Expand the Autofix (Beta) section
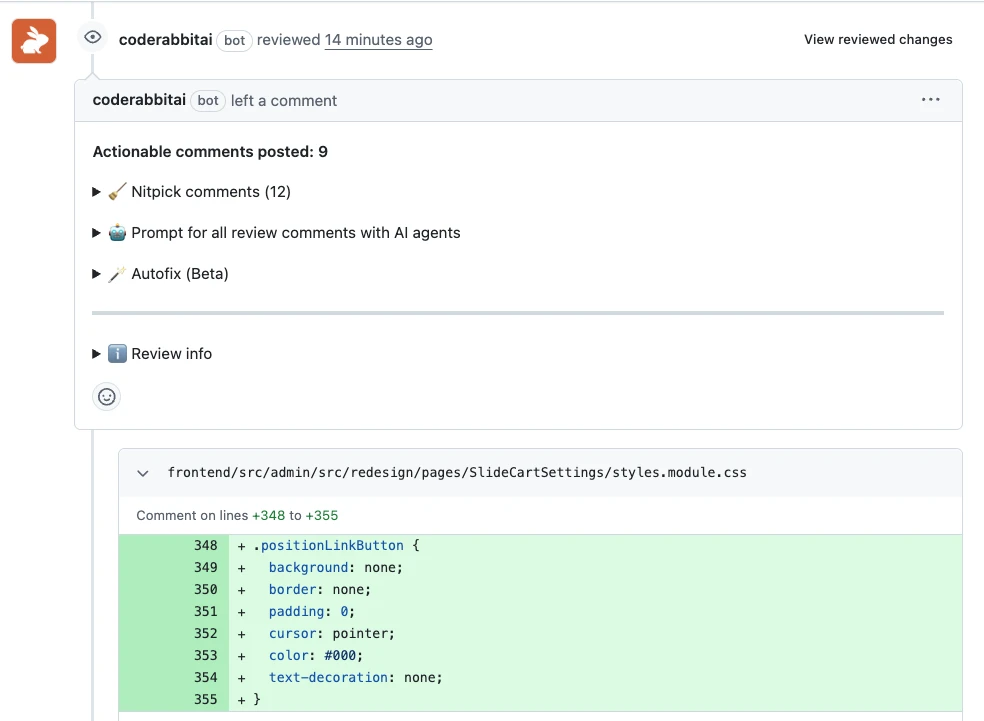The height and width of the screenshot is (721, 984). coord(96,272)
